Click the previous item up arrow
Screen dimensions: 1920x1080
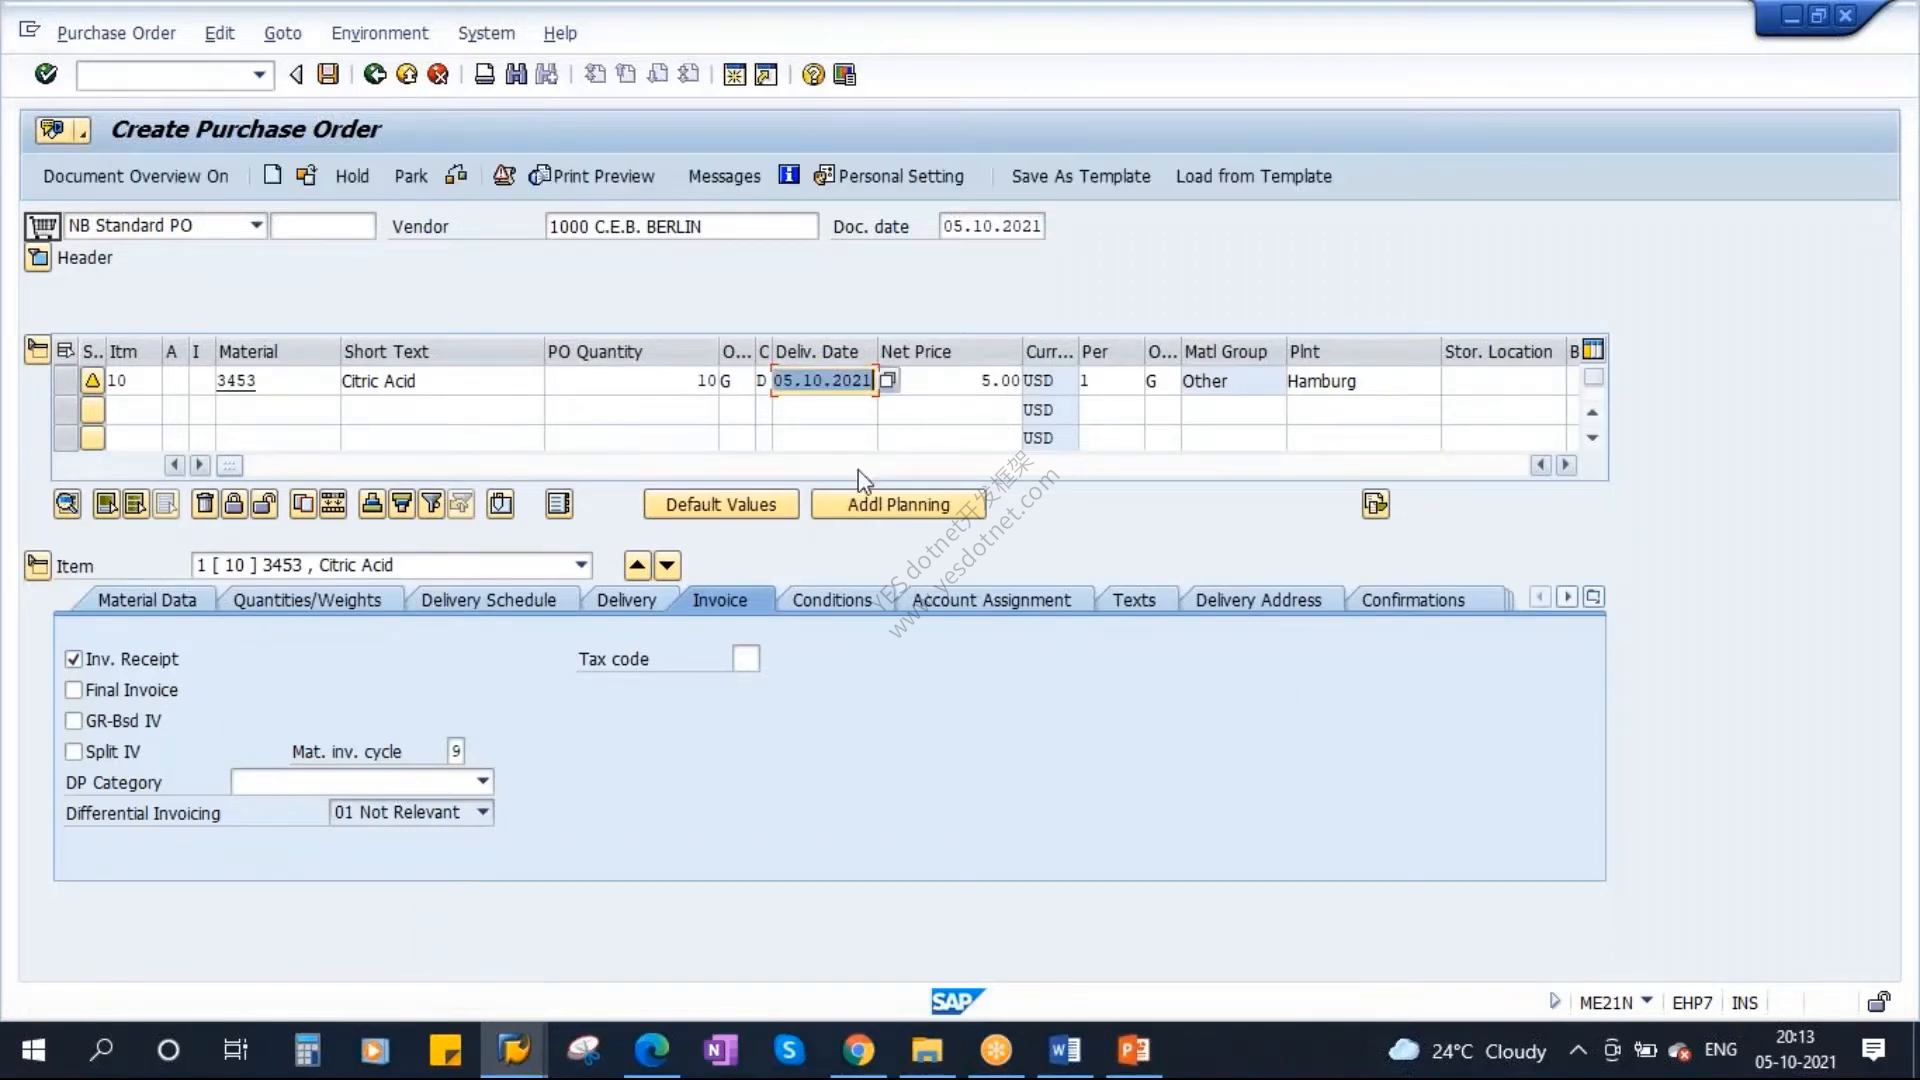pyautogui.click(x=637, y=566)
